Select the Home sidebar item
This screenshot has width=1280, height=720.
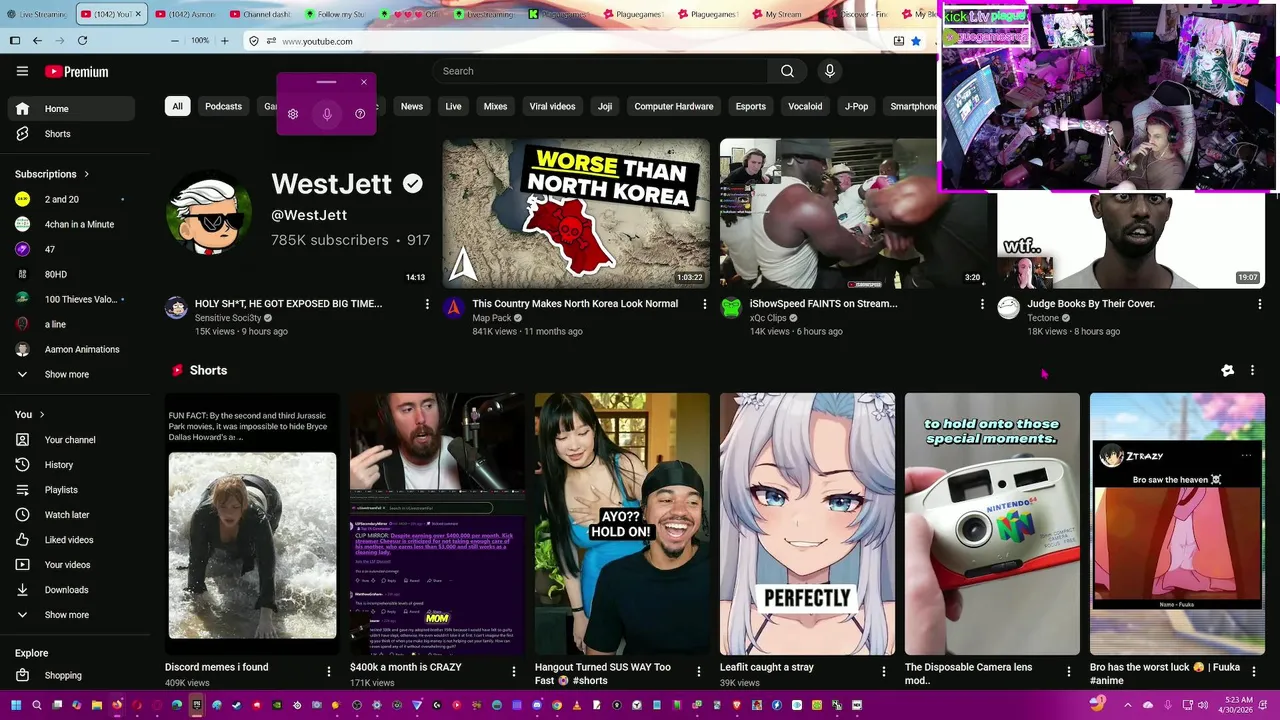71,109
